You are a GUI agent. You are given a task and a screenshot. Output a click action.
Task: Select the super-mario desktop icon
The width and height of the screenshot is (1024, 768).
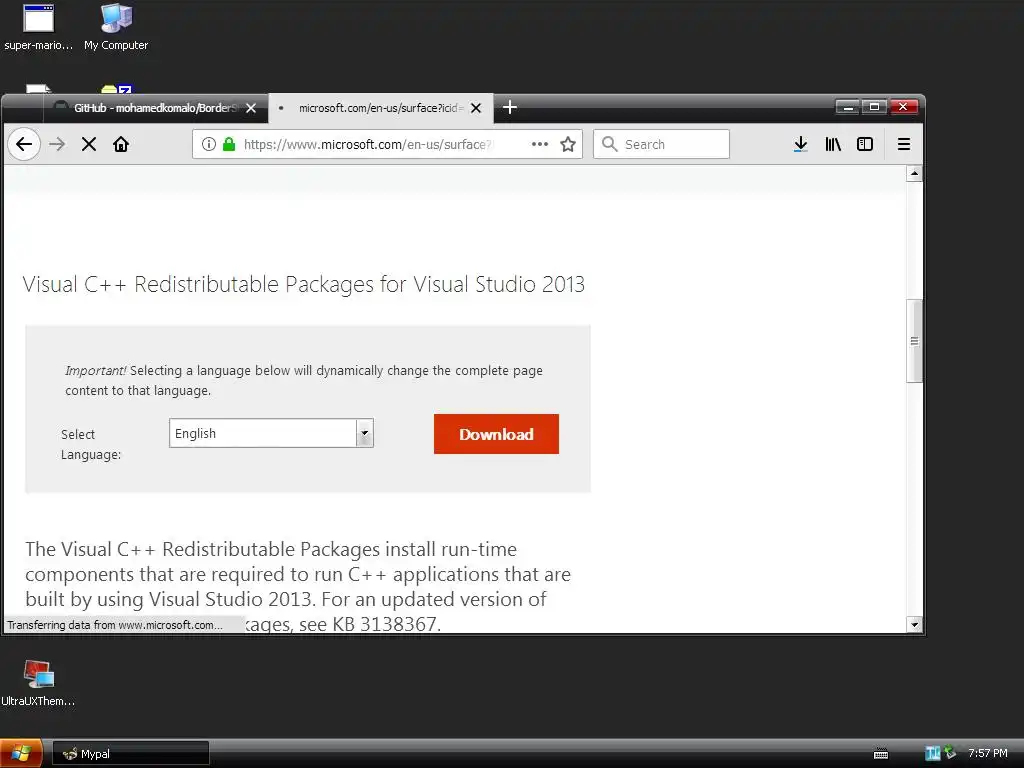click(x=39, y=27)
